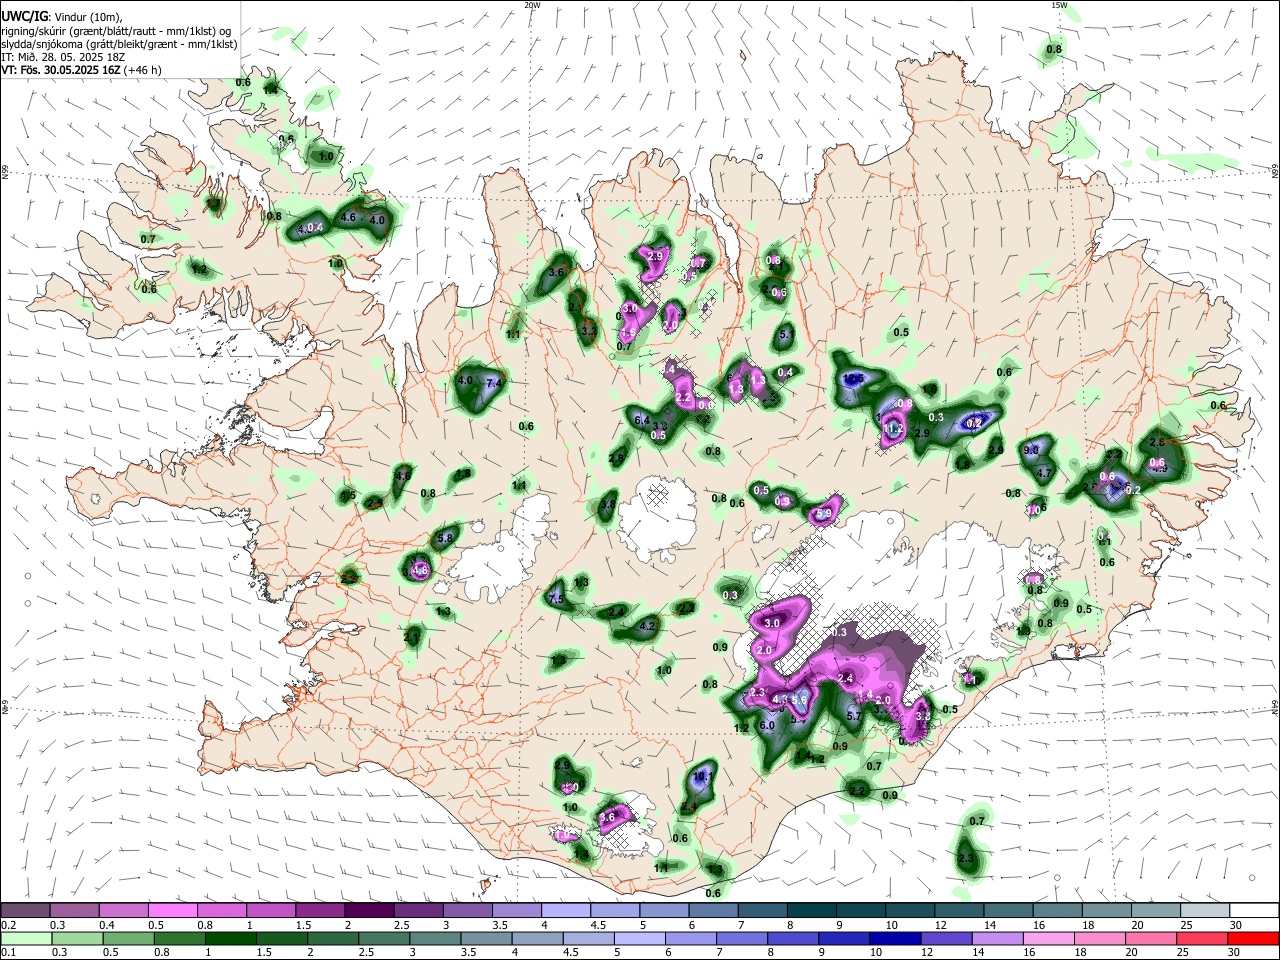Click the bright red final swatch in the rain legend
Image resolution: width=1280 pixels, height=960 pixels.
(1254, 938)
